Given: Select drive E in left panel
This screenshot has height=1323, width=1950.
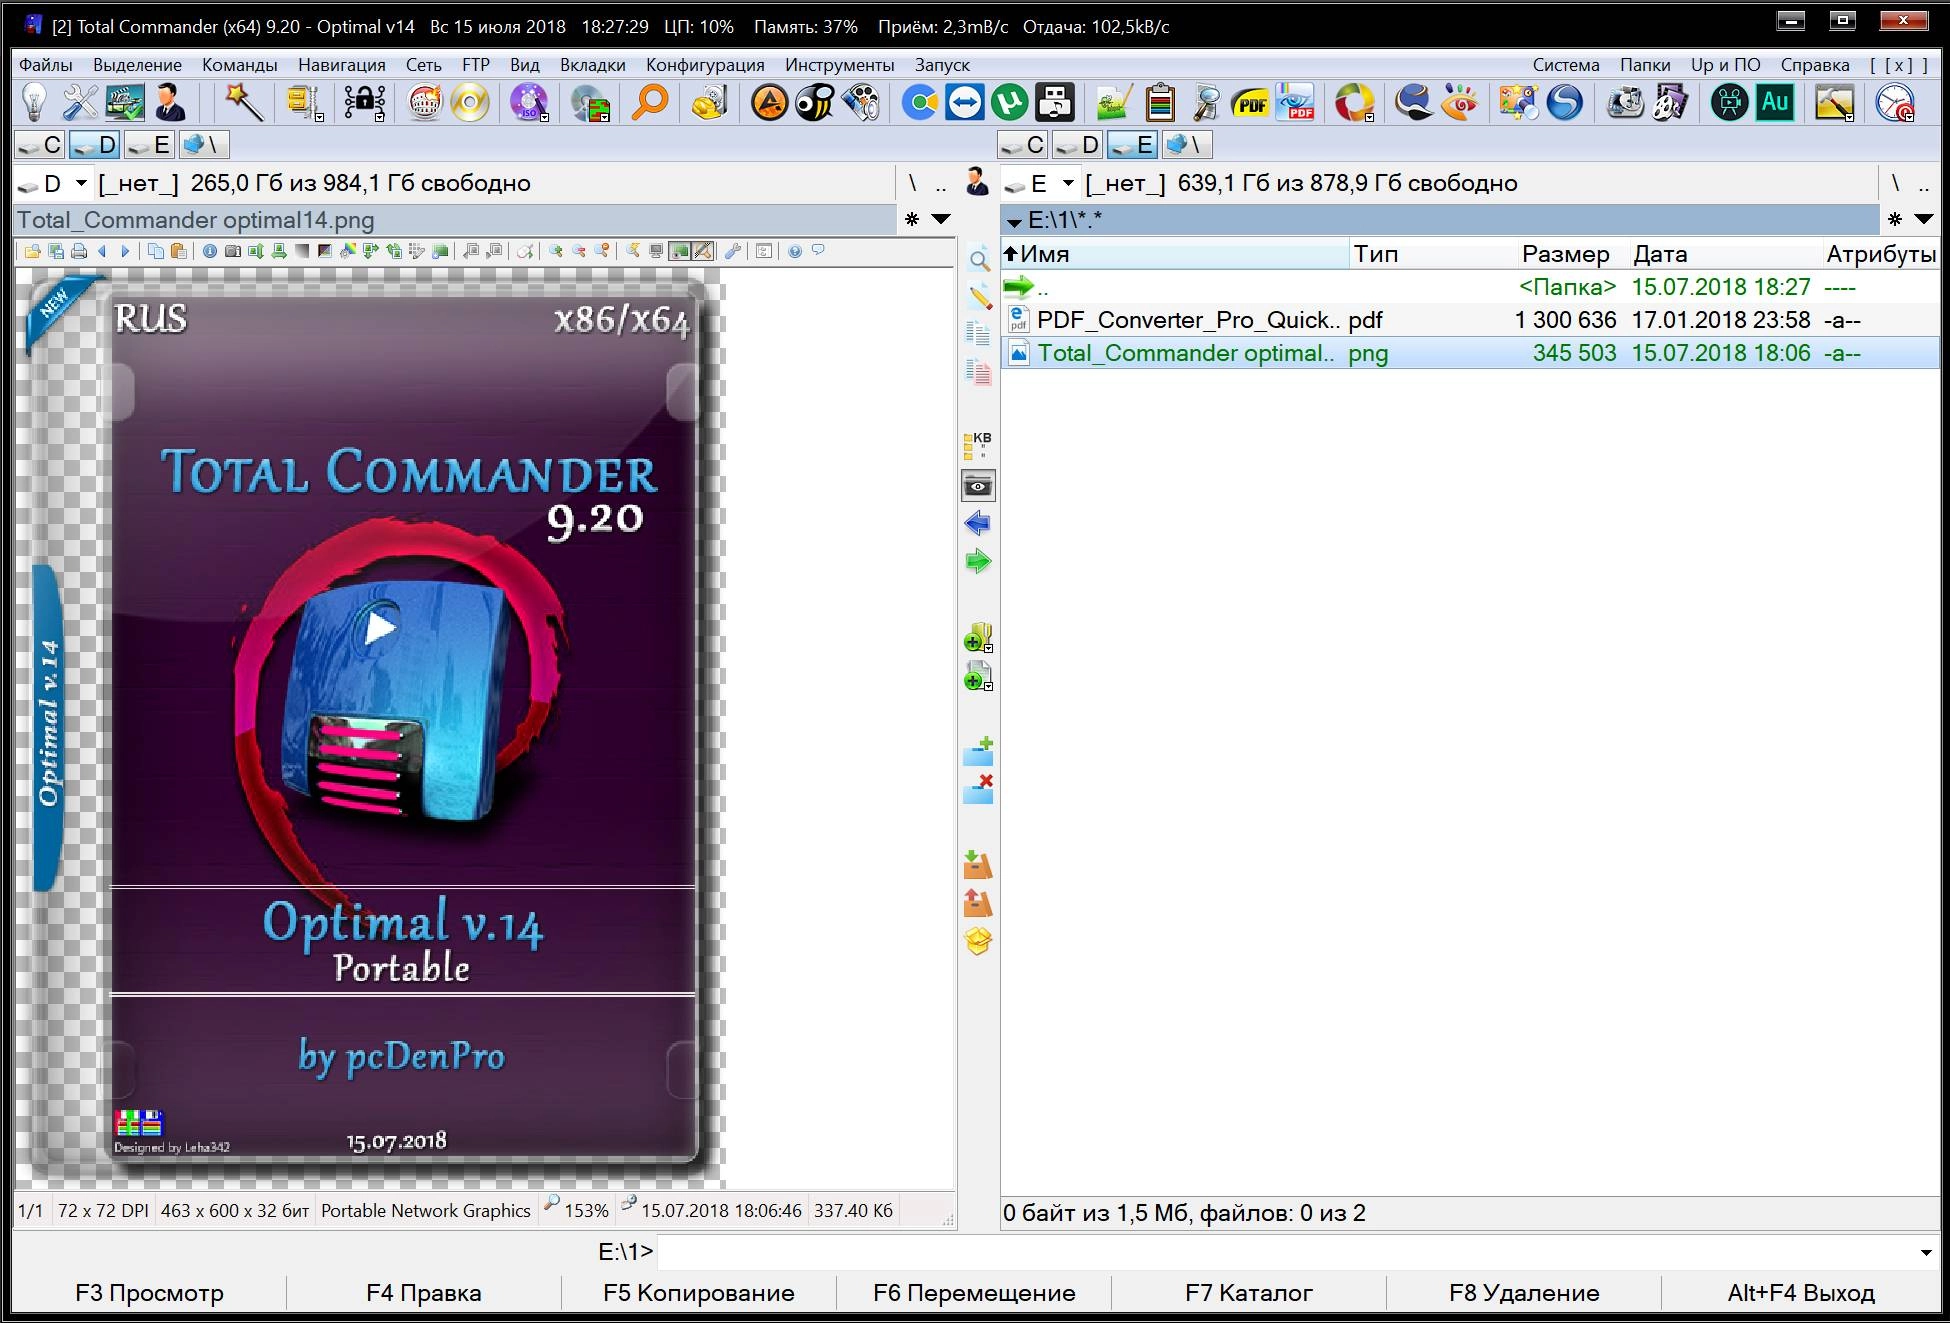Looking at the screenshot, I should pos(150,145).
